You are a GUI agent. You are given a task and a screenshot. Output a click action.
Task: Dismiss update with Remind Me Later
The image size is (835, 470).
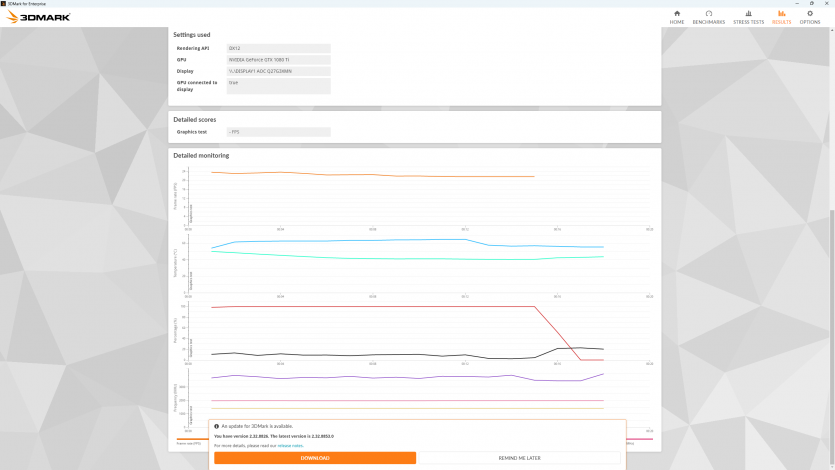tap(520, 458)
